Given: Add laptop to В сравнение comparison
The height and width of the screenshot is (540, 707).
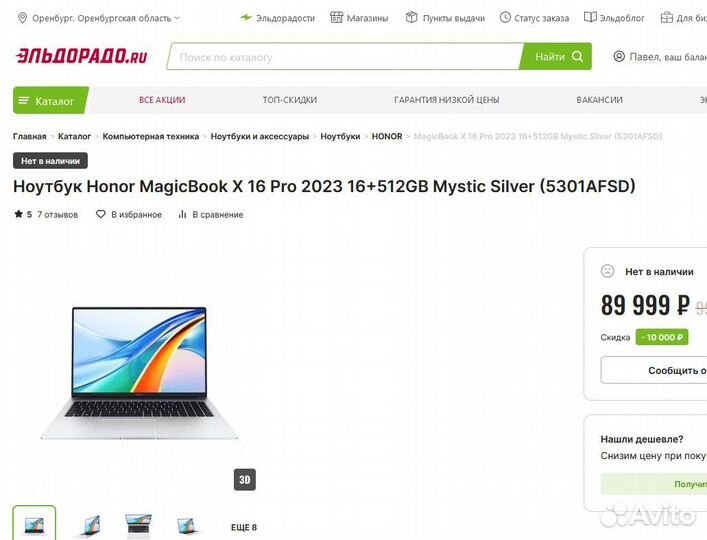Looking at the screenshot, I should [x=211, y=215].
